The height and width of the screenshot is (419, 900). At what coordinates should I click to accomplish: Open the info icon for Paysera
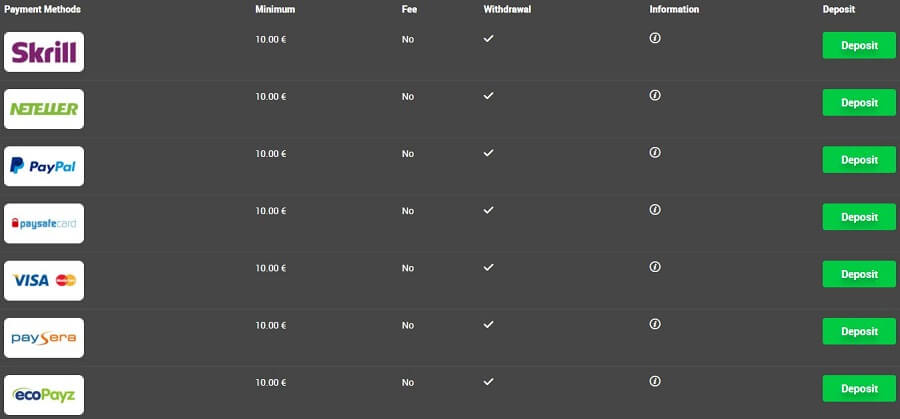(x=655, y=324)
